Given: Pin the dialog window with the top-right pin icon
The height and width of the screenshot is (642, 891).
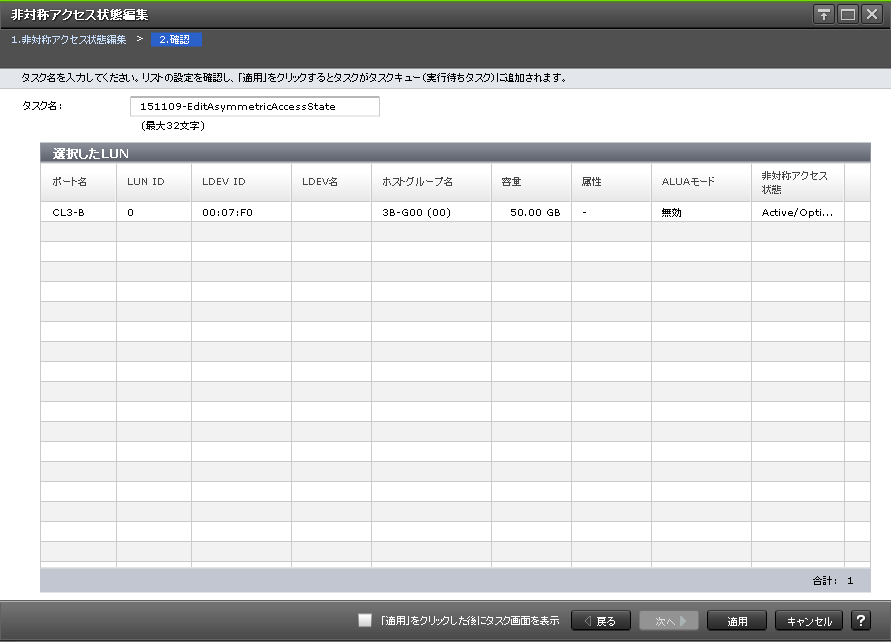Looking at the screenshot, I should pos(824,14).
